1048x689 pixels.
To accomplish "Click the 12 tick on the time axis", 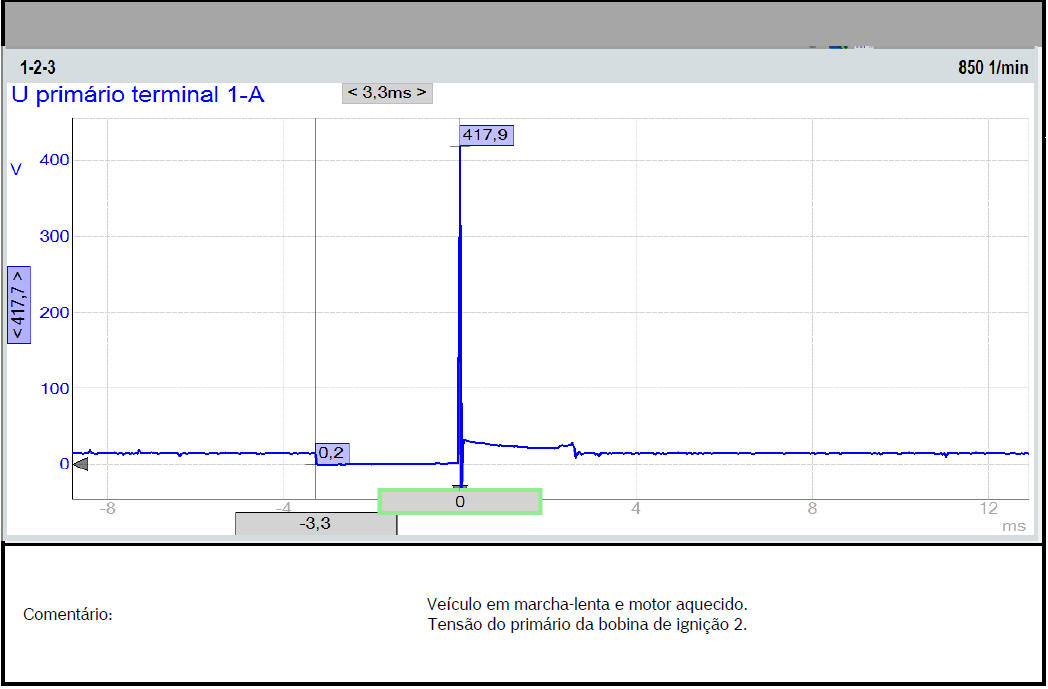I will tap(988, 507).
